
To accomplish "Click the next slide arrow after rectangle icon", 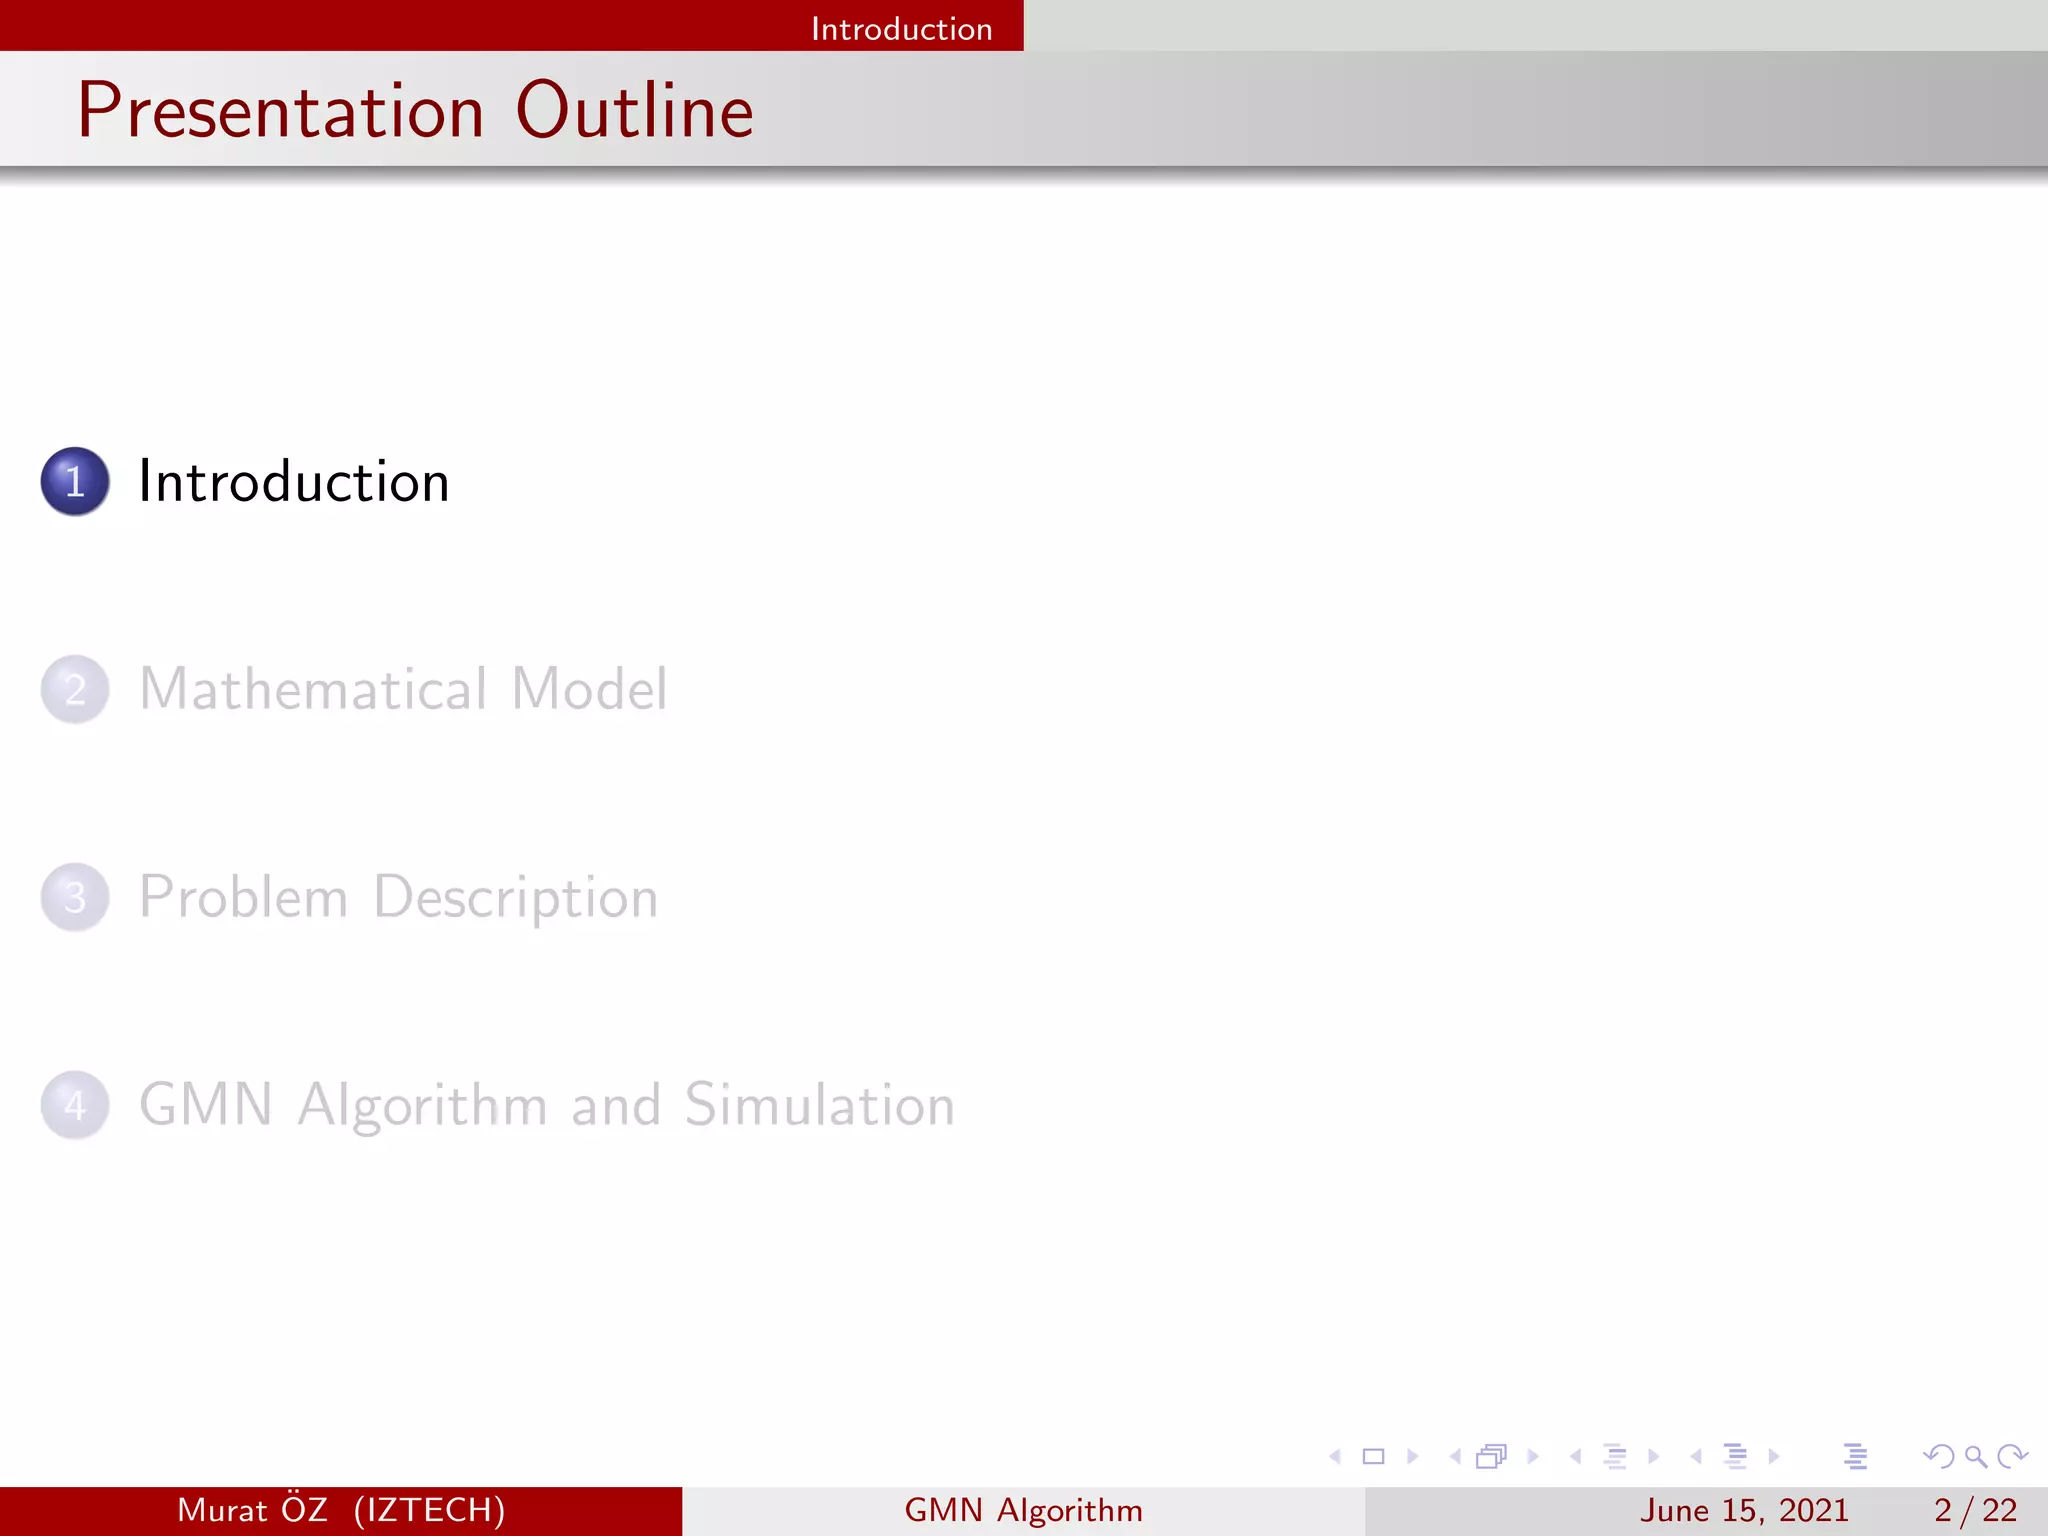I will 1412,1457.
